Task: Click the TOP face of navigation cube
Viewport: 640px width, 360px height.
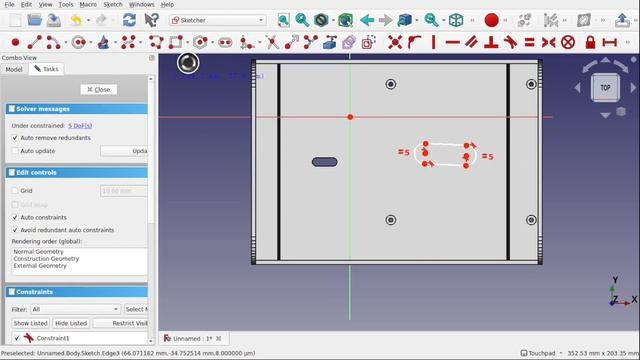Action: pyautogui.click(x=605, y=87)
